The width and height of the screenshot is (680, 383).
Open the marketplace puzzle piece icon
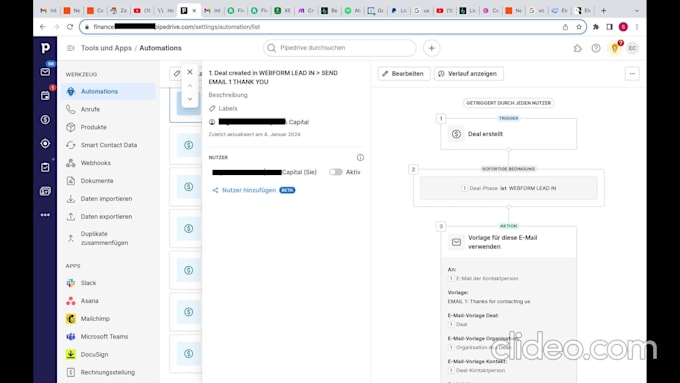point(577,48)
